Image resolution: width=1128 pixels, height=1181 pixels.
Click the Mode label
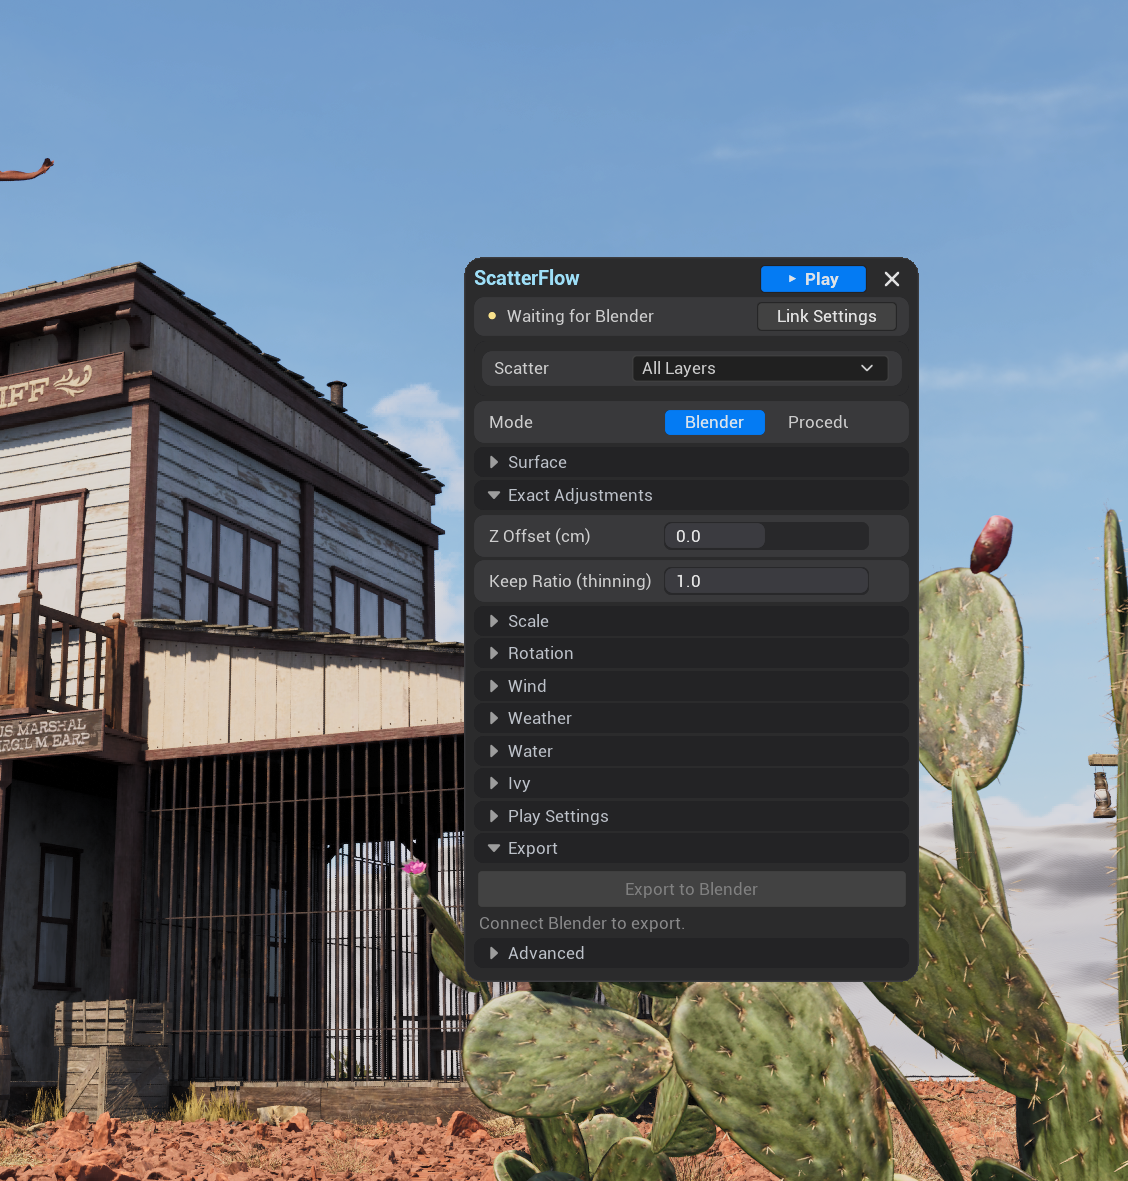tap(511, 423)
